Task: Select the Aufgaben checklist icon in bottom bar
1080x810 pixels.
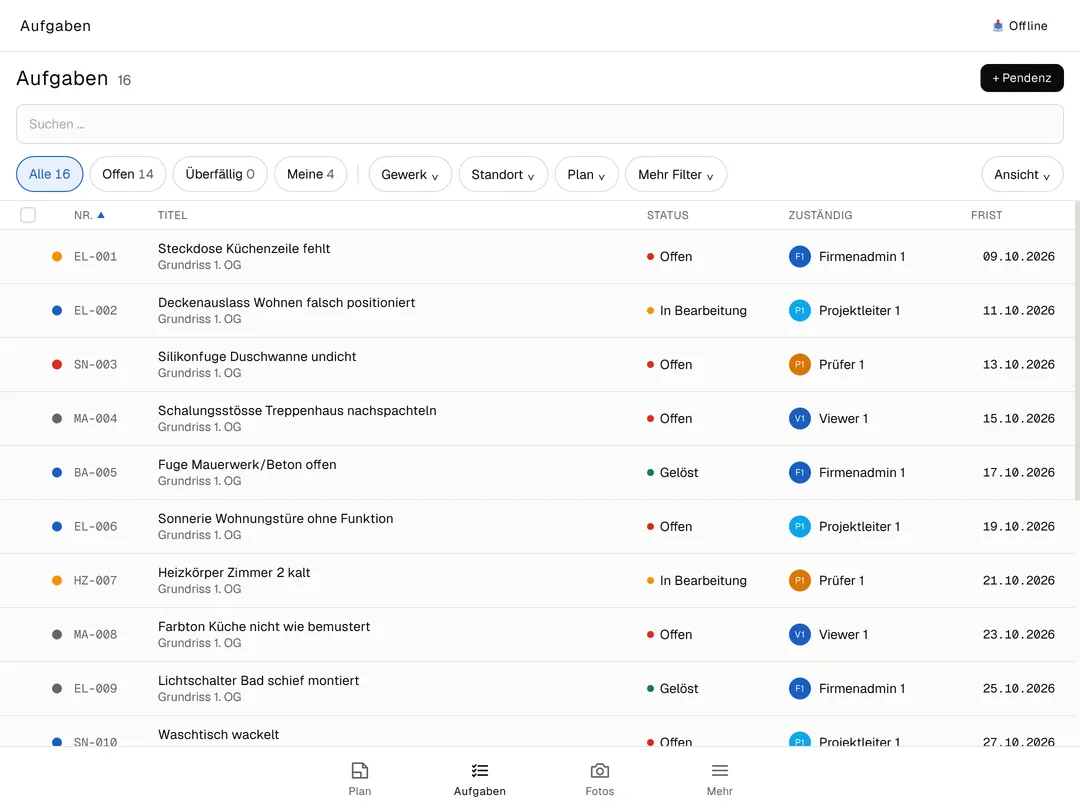Action: pos(480,770)
